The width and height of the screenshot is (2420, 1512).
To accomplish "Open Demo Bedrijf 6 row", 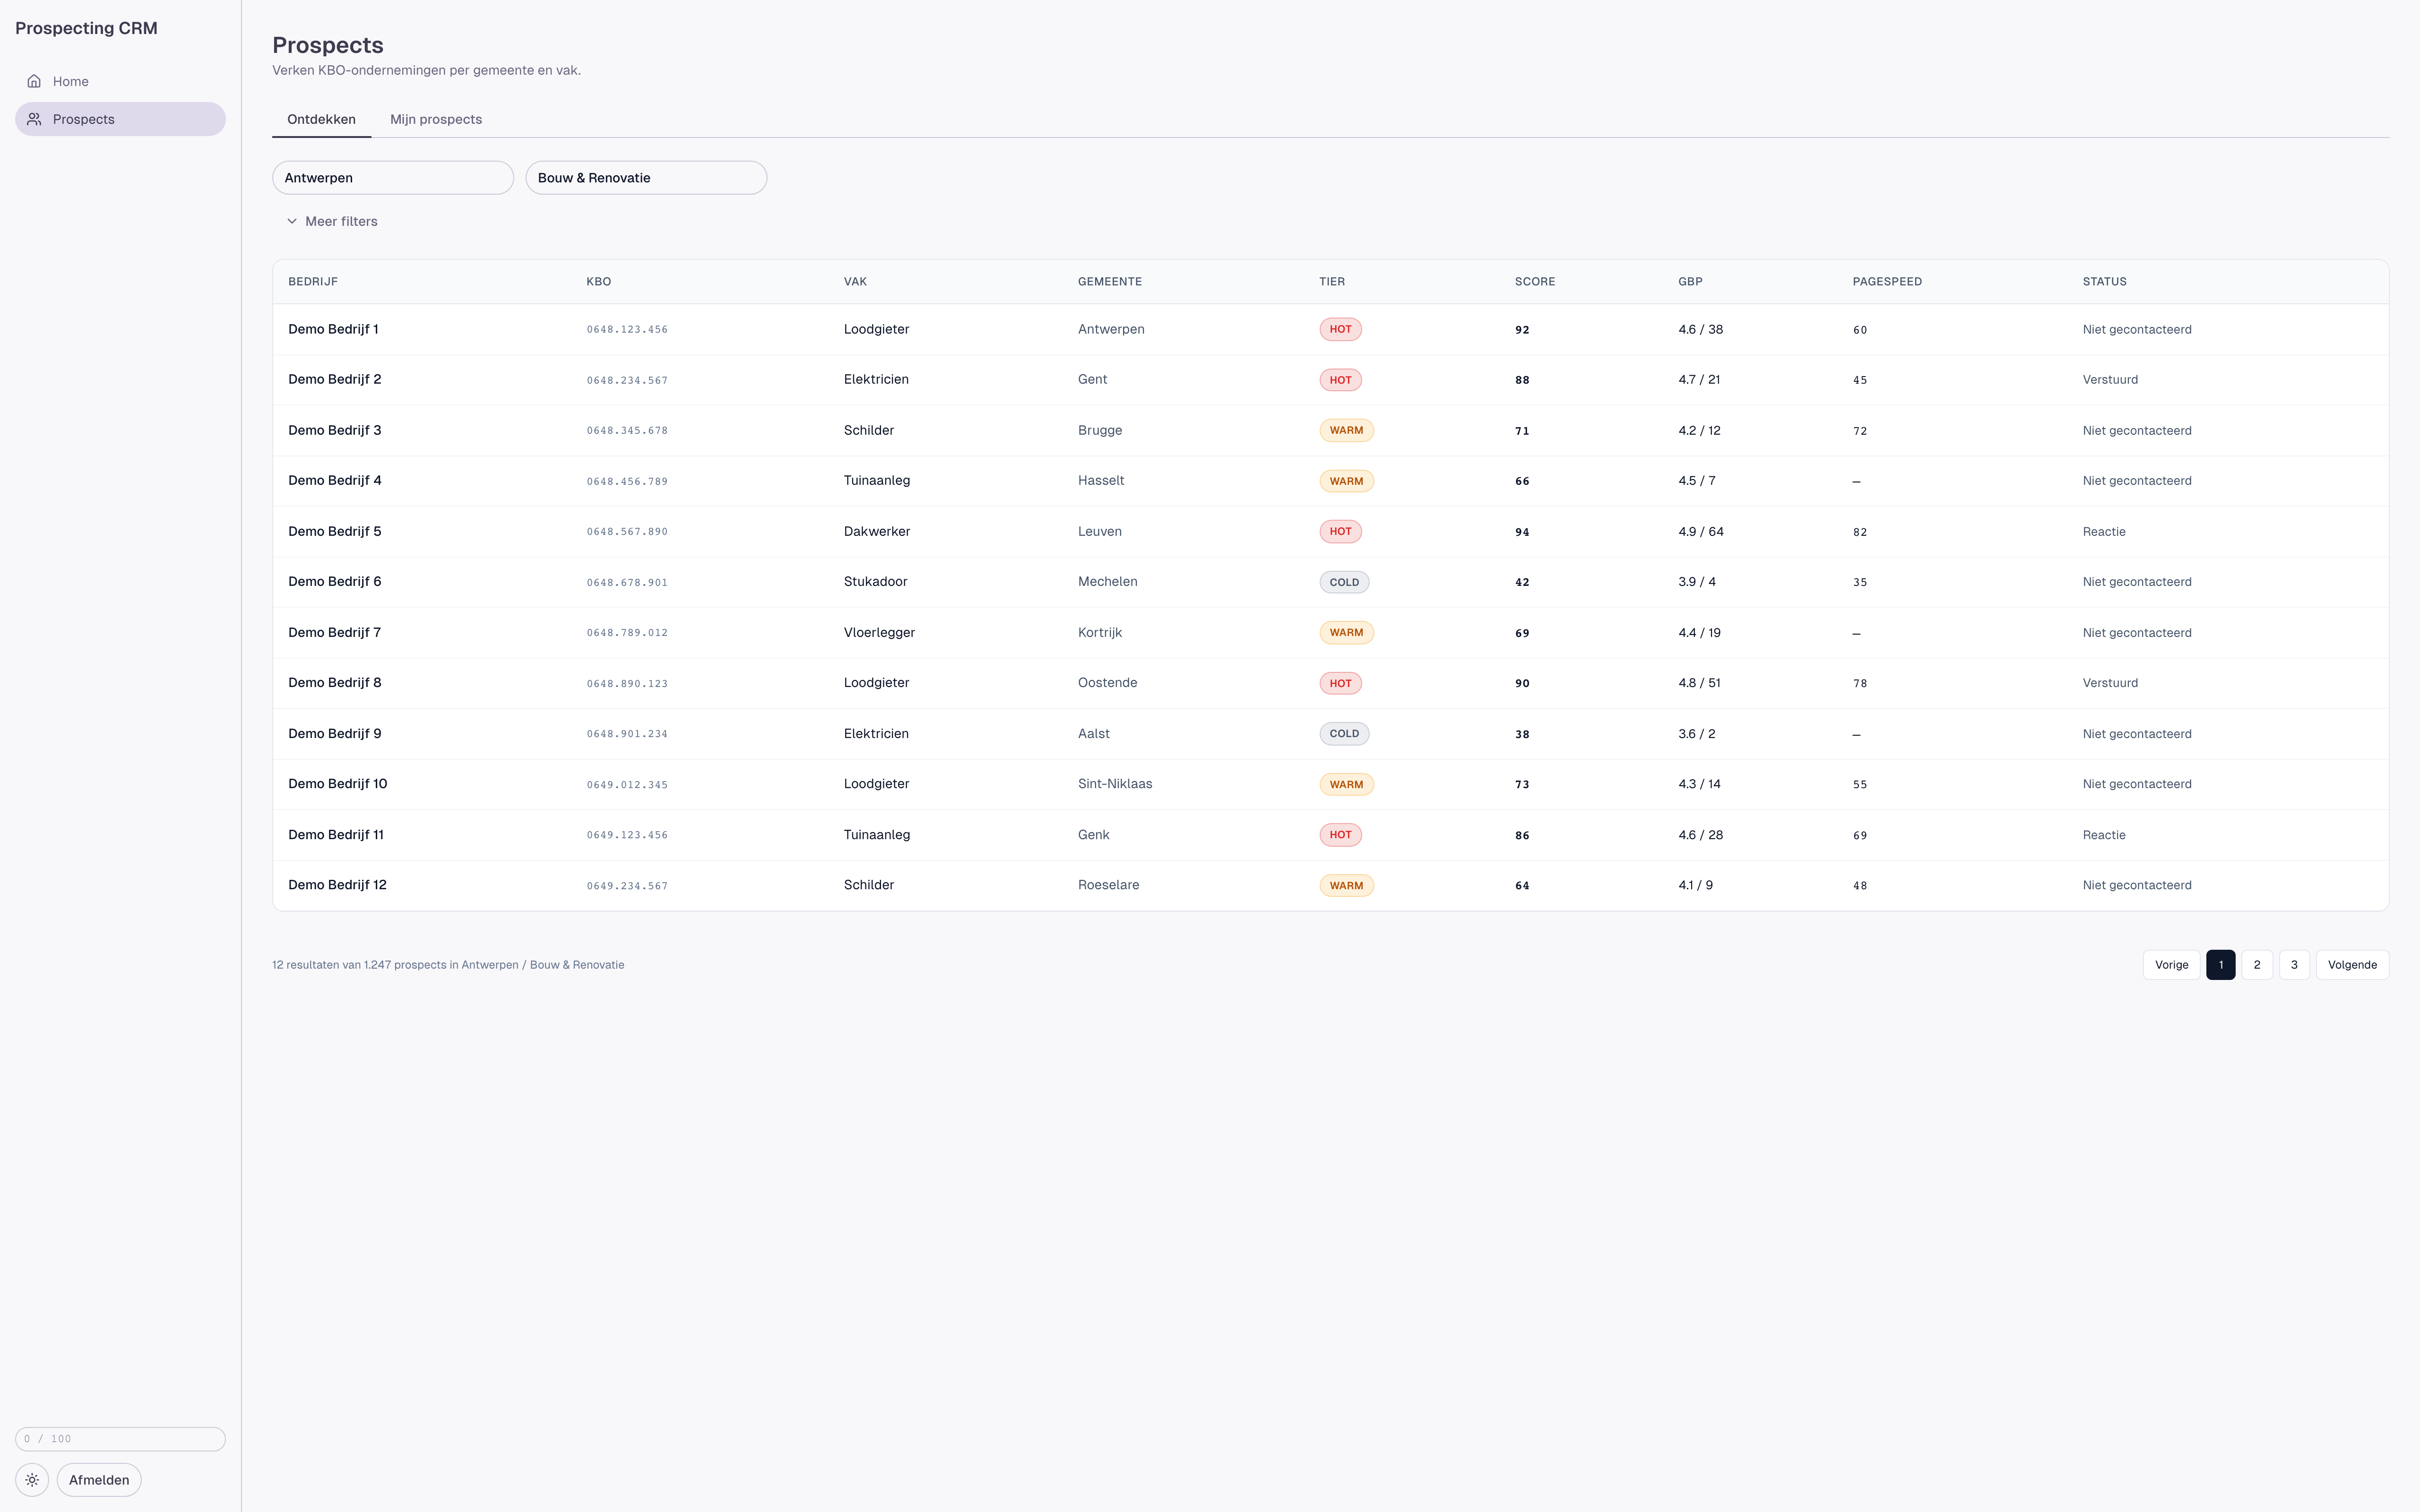I will click(1330, 582).
